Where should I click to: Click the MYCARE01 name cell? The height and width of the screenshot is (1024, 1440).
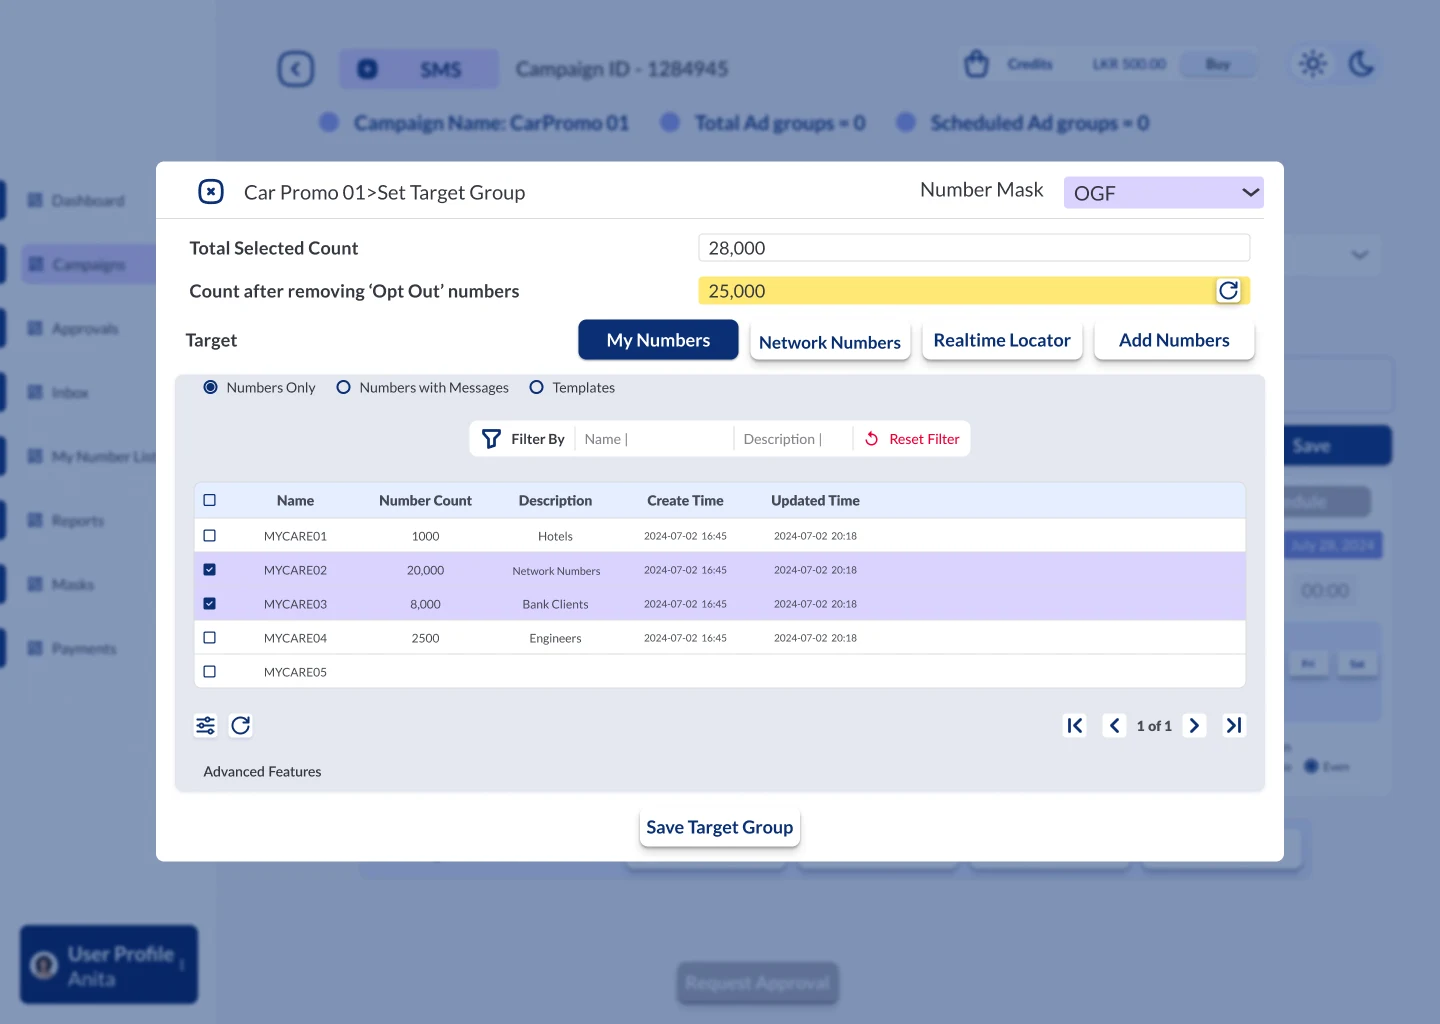click(295, 537)
